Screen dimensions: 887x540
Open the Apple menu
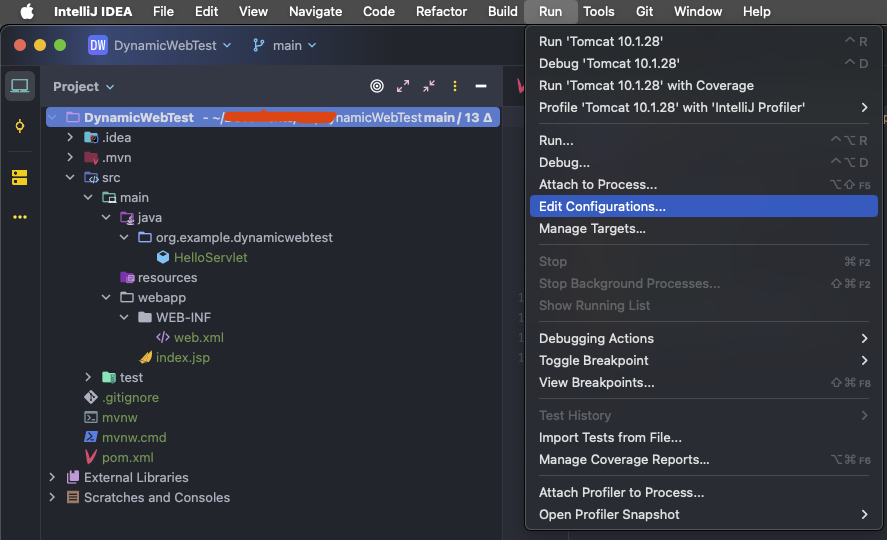coord(27,11)
